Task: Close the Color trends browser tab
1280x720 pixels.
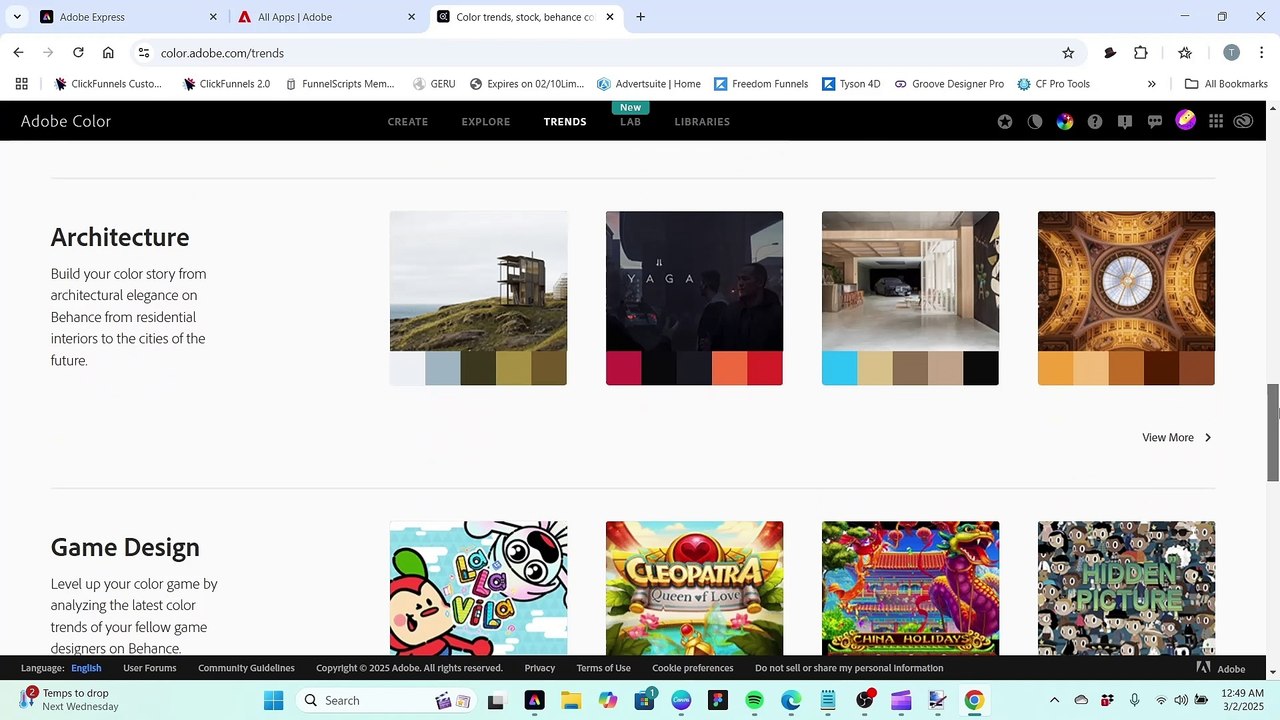Action: coord(610,17)
